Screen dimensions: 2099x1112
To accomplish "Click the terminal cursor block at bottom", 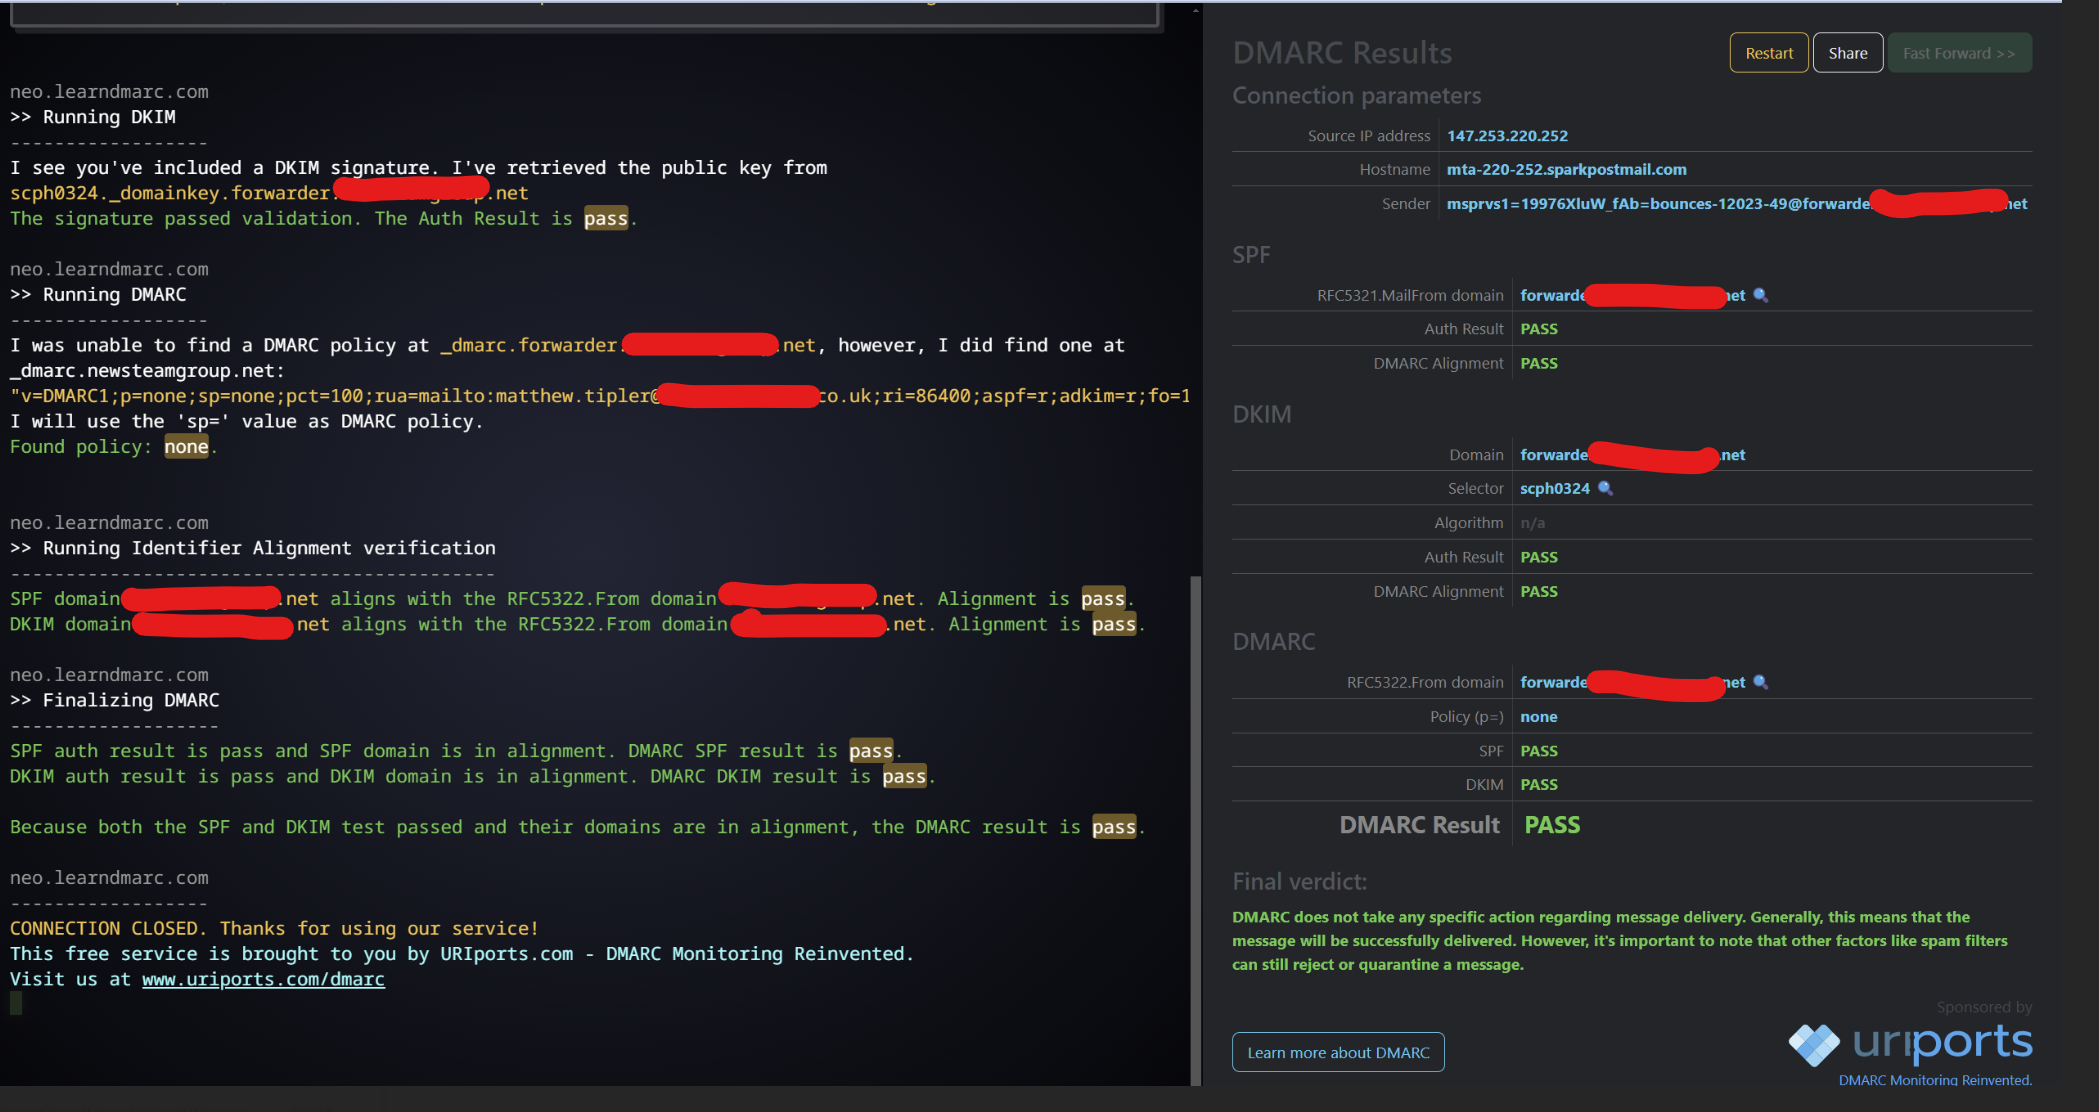I will [16, 1003].
